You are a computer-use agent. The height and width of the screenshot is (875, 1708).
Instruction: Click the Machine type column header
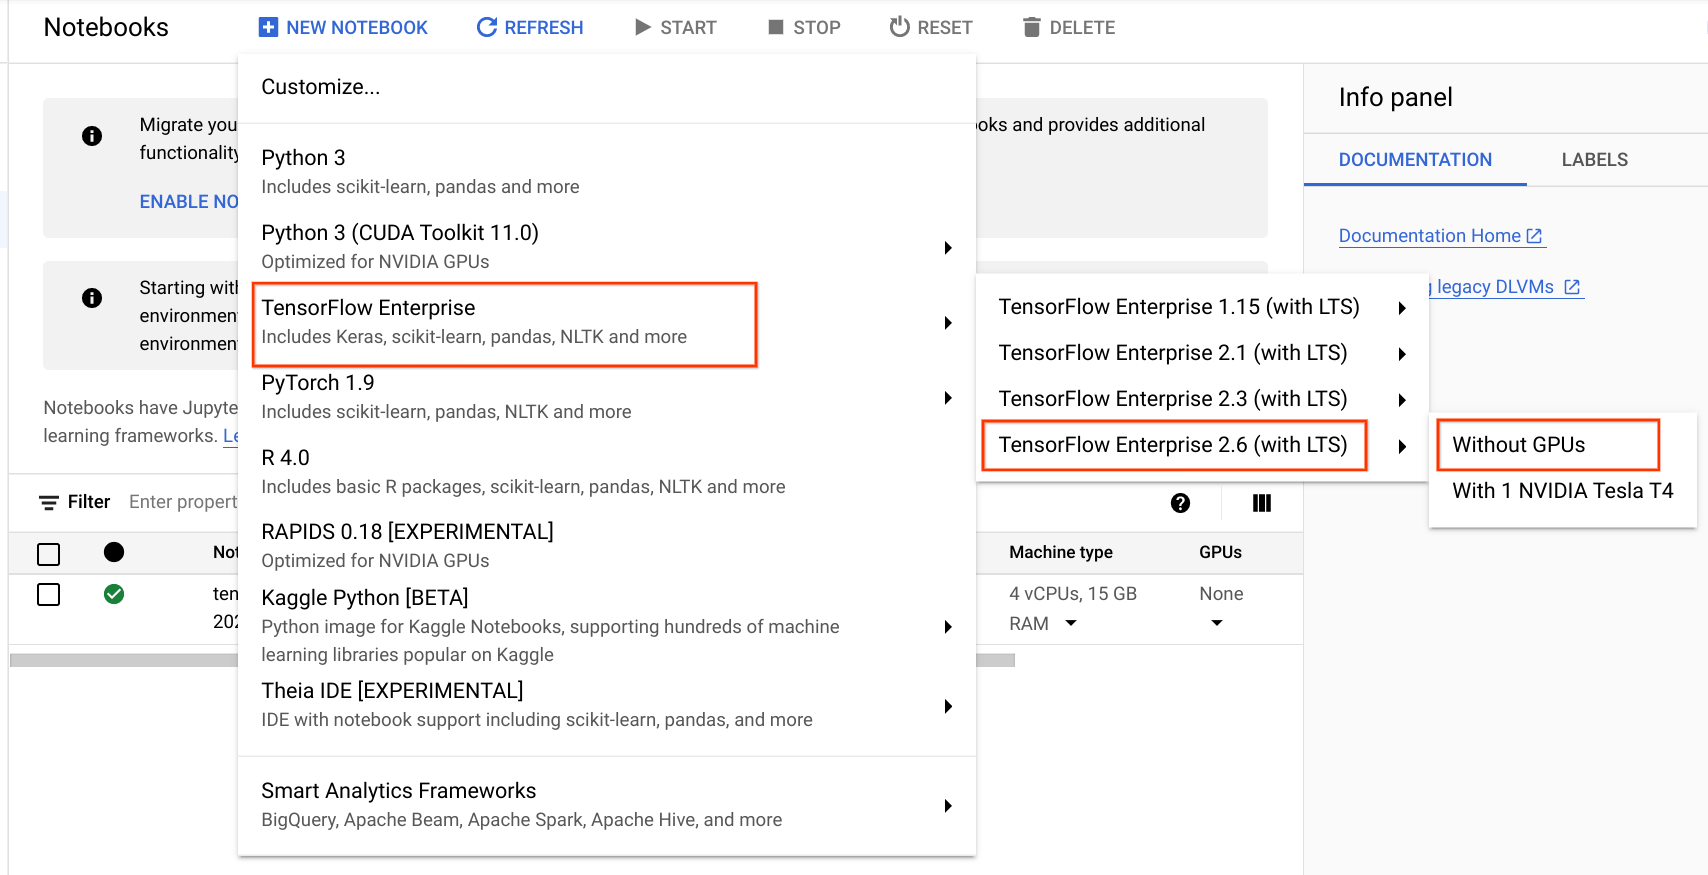(1061, 552)
